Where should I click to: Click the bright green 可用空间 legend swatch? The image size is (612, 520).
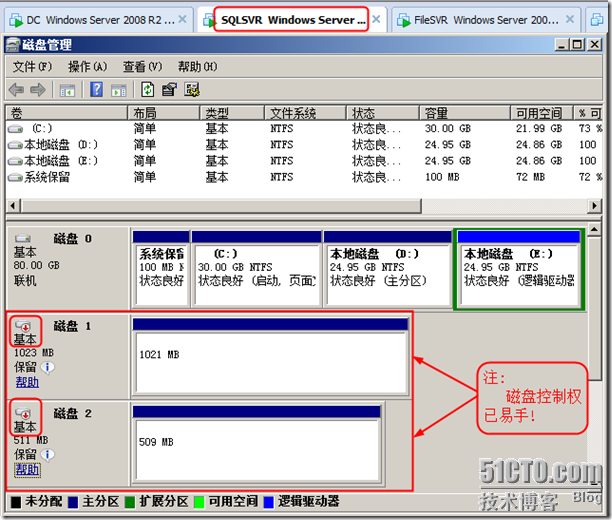pyautogui.click(x=199, y=502)
